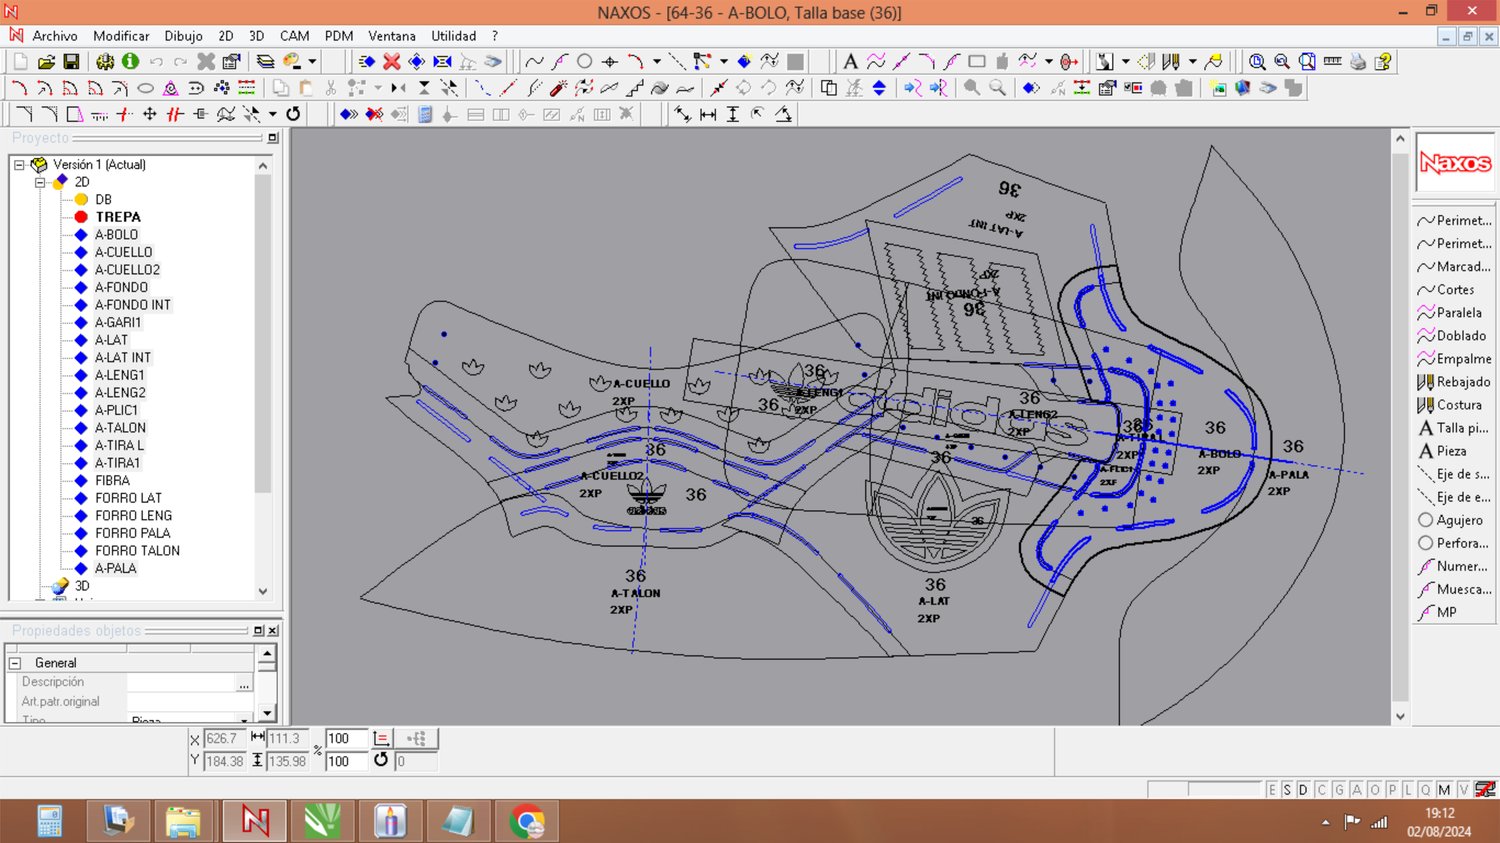
Task: Click the ruler measure icon
Action: tap(1332, 62)
